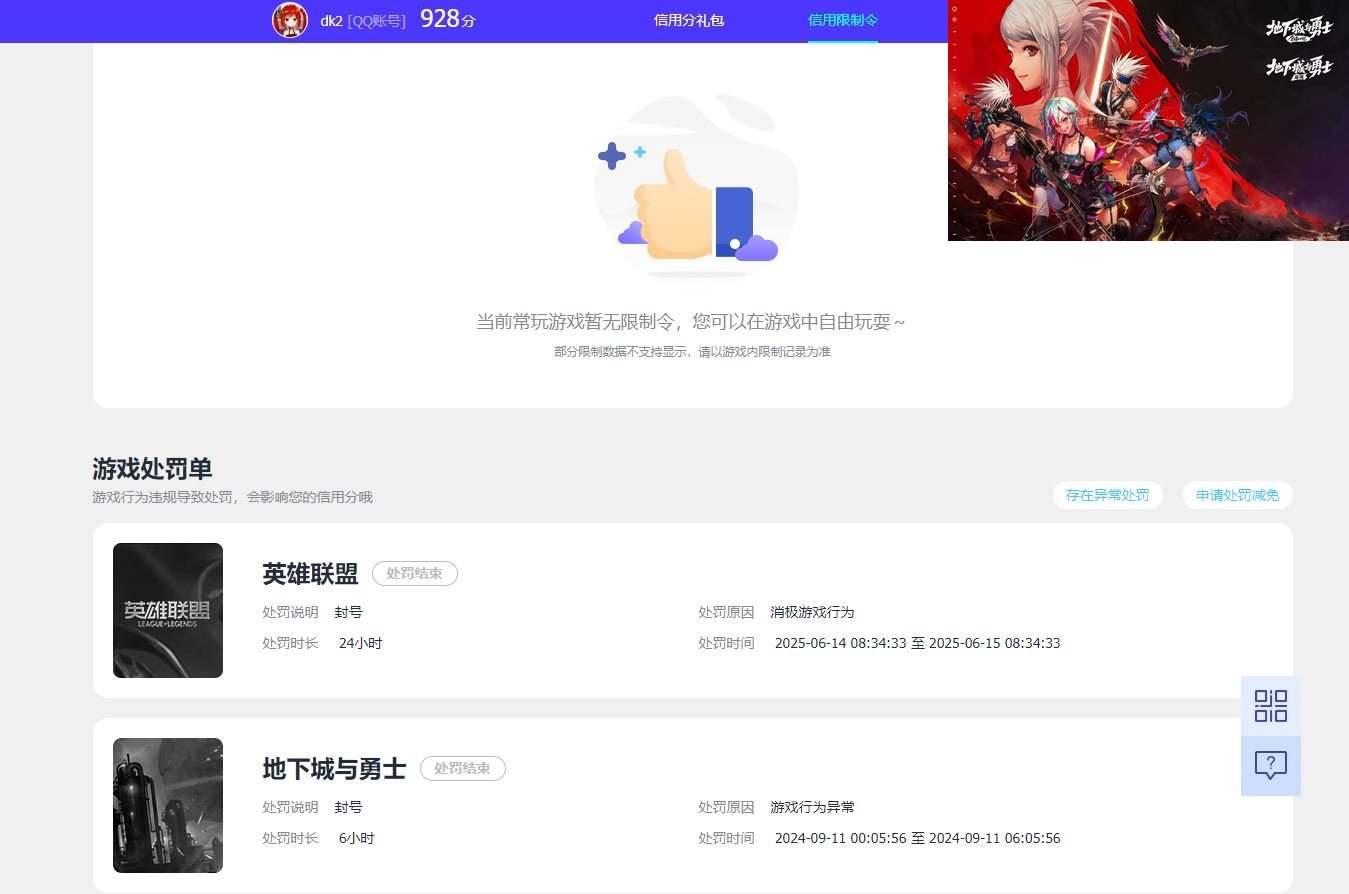Click the 2025-06-14 08:34:33 penalty time range
This screenshot has height=894, width=1349.
pyautogui.click(x=917, y=643)
